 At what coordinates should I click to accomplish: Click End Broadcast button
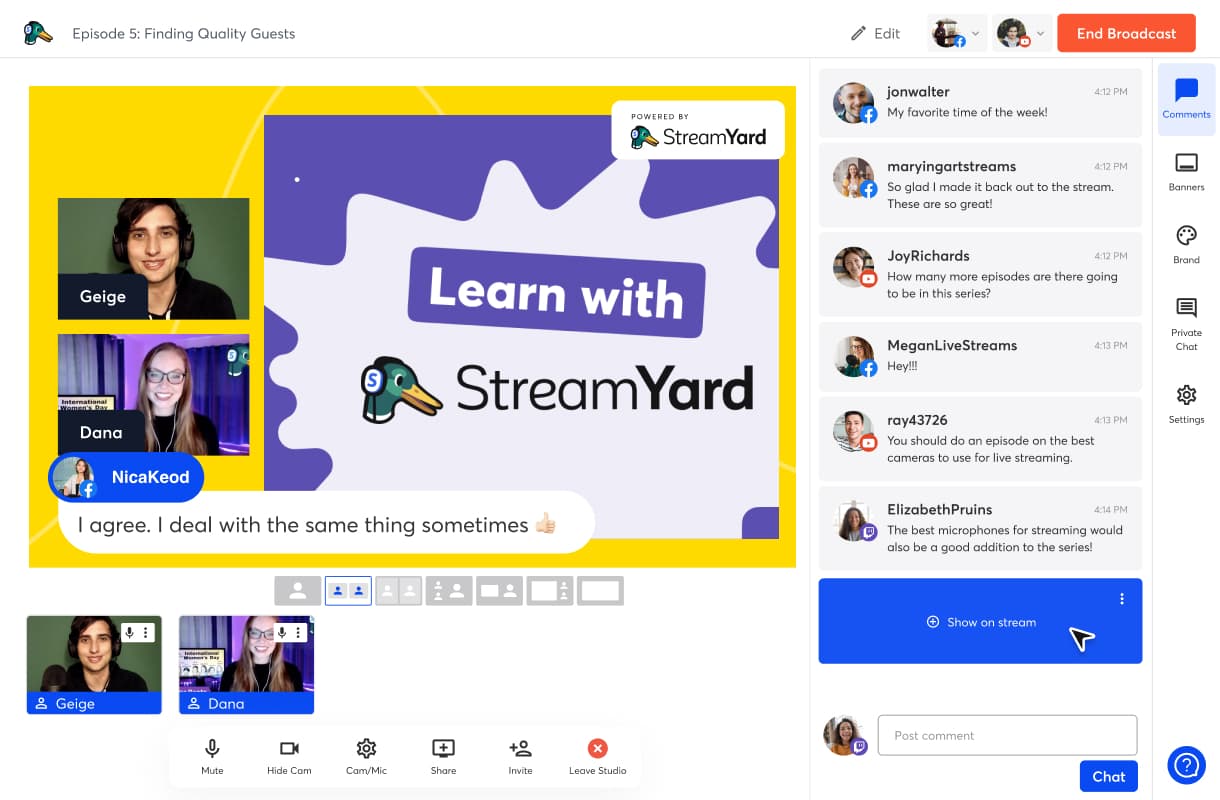[x=1126, y=33]
